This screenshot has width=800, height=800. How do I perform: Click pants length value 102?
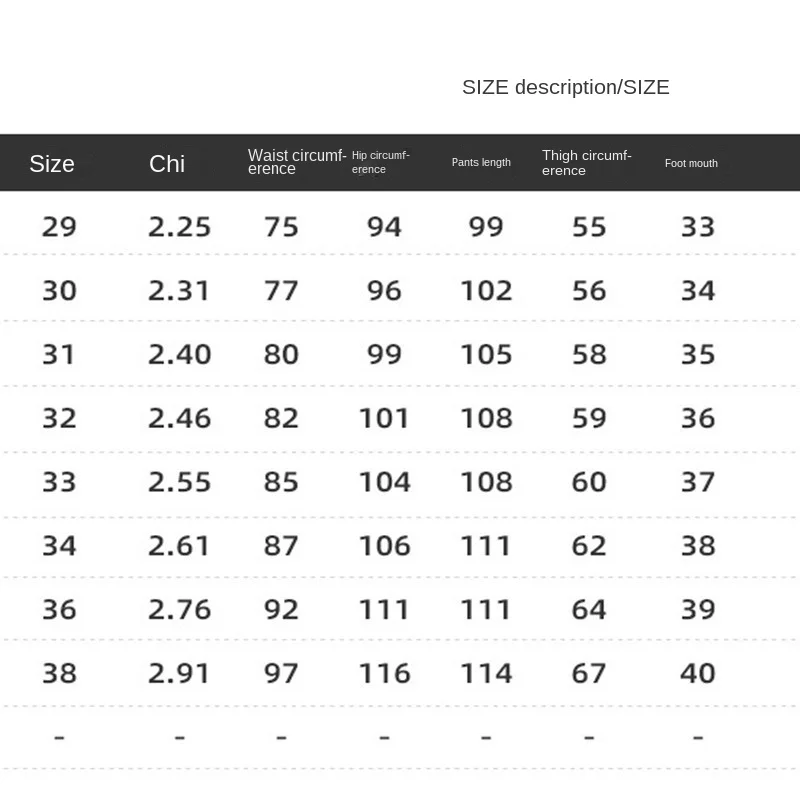(x=486, y=291)
